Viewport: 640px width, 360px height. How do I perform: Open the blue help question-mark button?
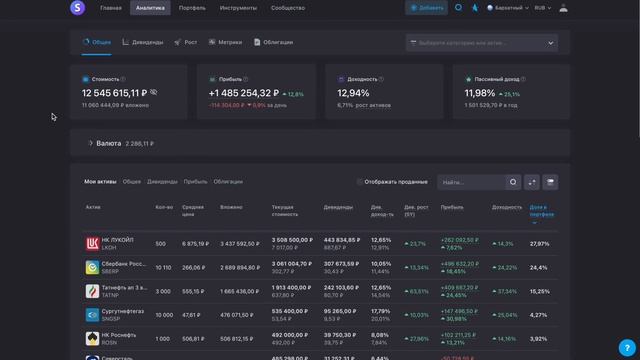pos(627,348)
